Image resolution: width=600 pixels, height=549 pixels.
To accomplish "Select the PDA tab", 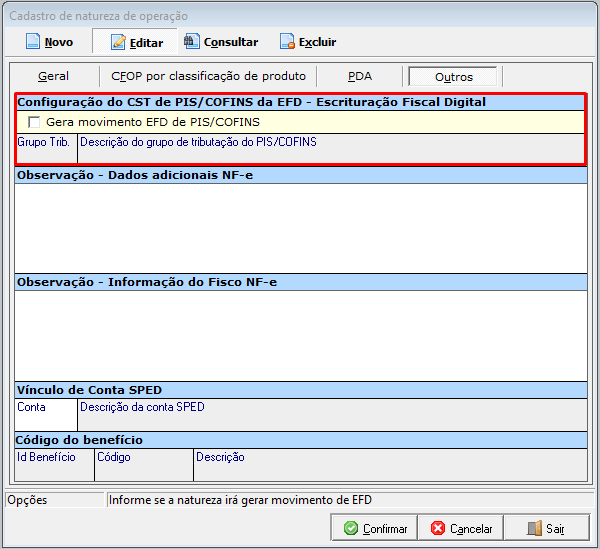I will (x=359, y=76).
